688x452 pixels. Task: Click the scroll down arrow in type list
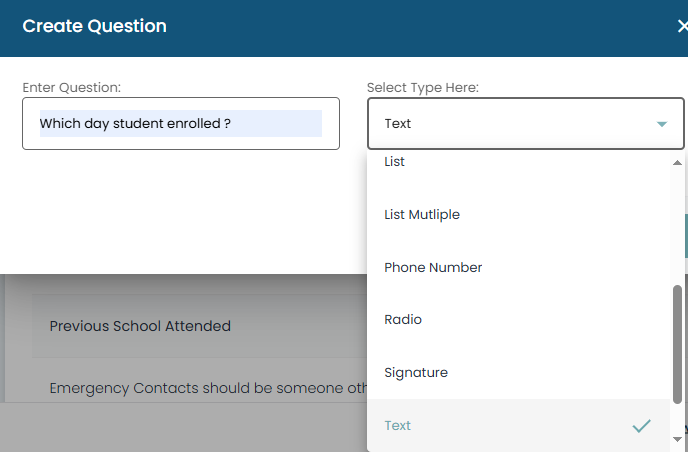[678, 438]
